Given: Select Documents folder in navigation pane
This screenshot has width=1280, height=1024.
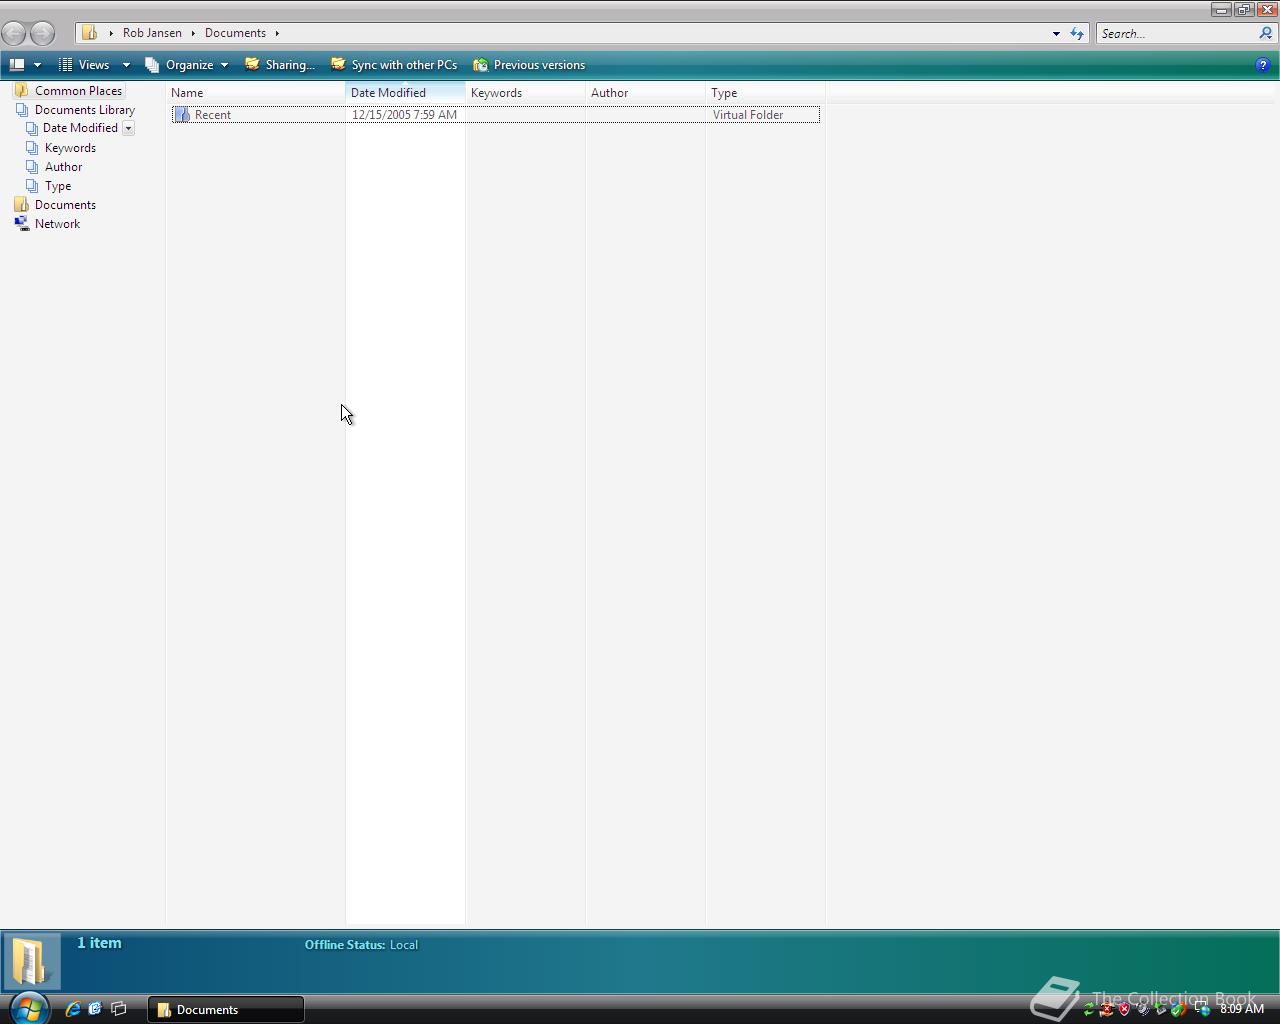Looking at the screenshot, I should [65, 205].
